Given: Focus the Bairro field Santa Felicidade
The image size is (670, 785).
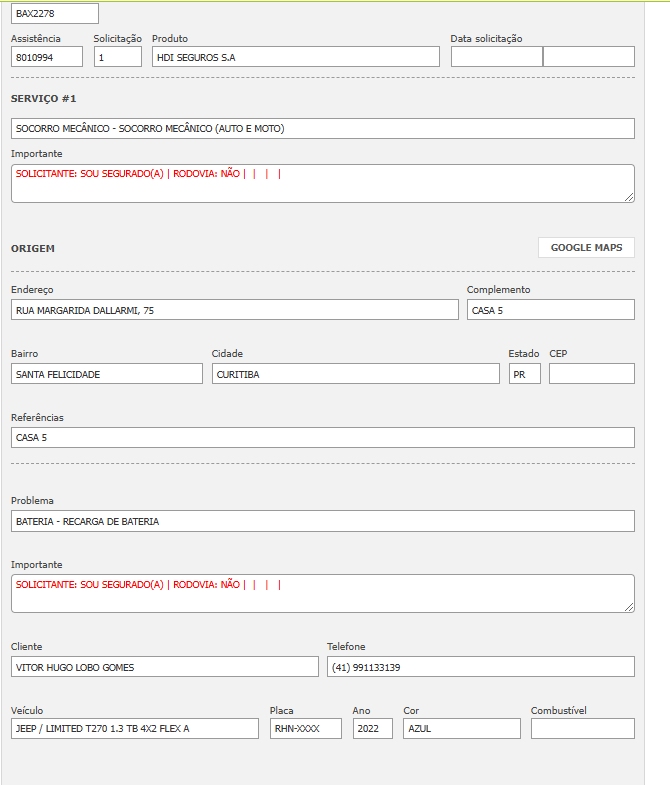Looking at the screenshot, I should coord(106,374).
